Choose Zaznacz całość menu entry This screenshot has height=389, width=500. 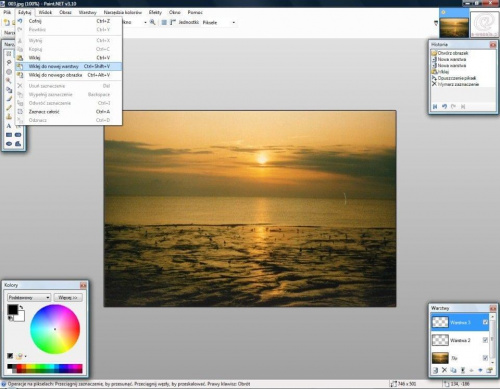point(69,112)
